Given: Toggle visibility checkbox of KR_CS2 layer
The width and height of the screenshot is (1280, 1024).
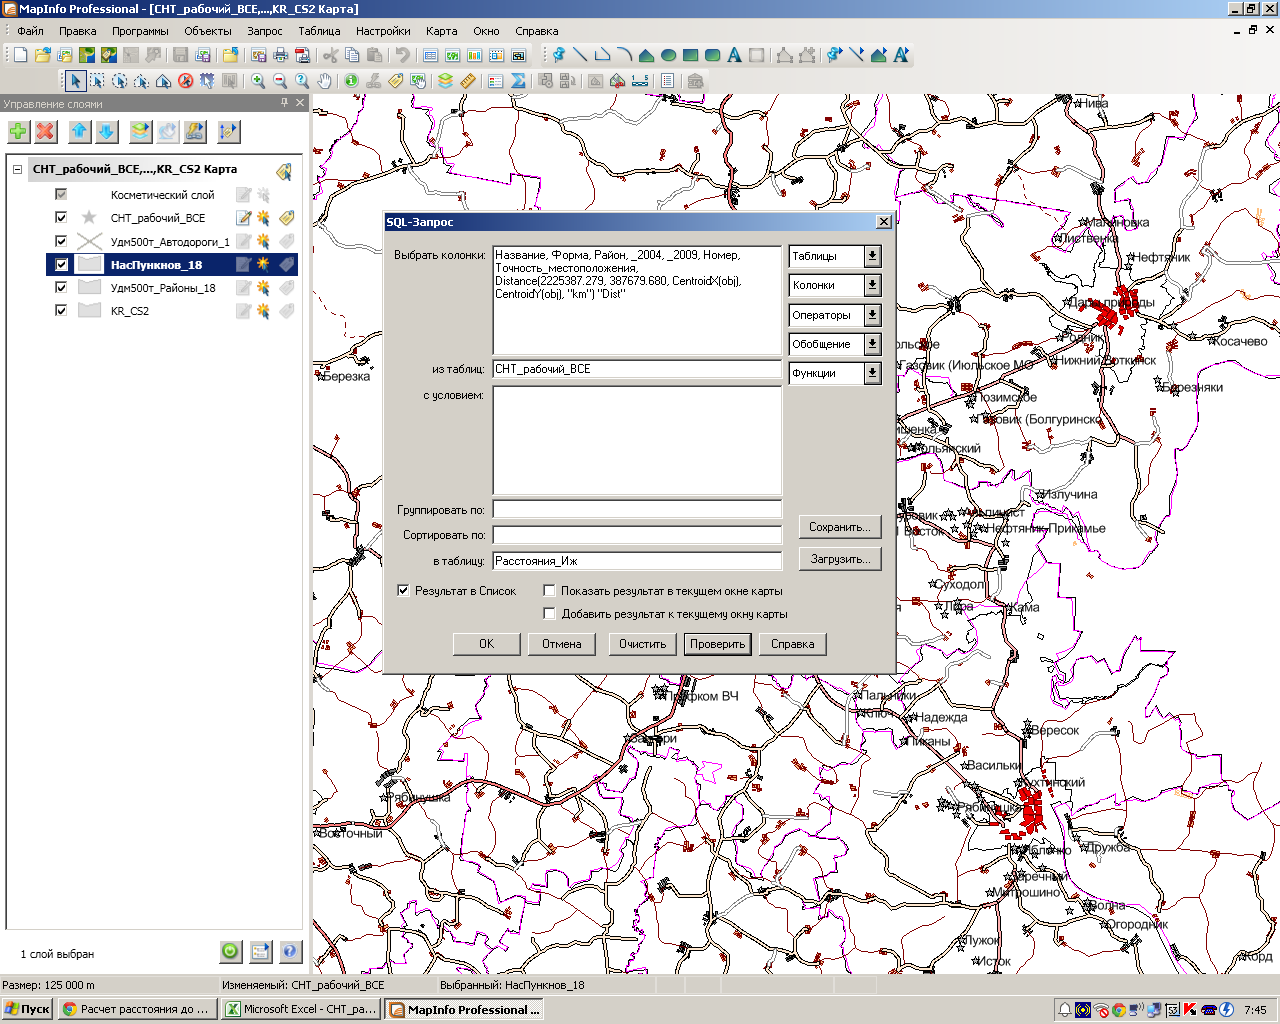Looking at the screenshot, I should click(x=61, y=311).
